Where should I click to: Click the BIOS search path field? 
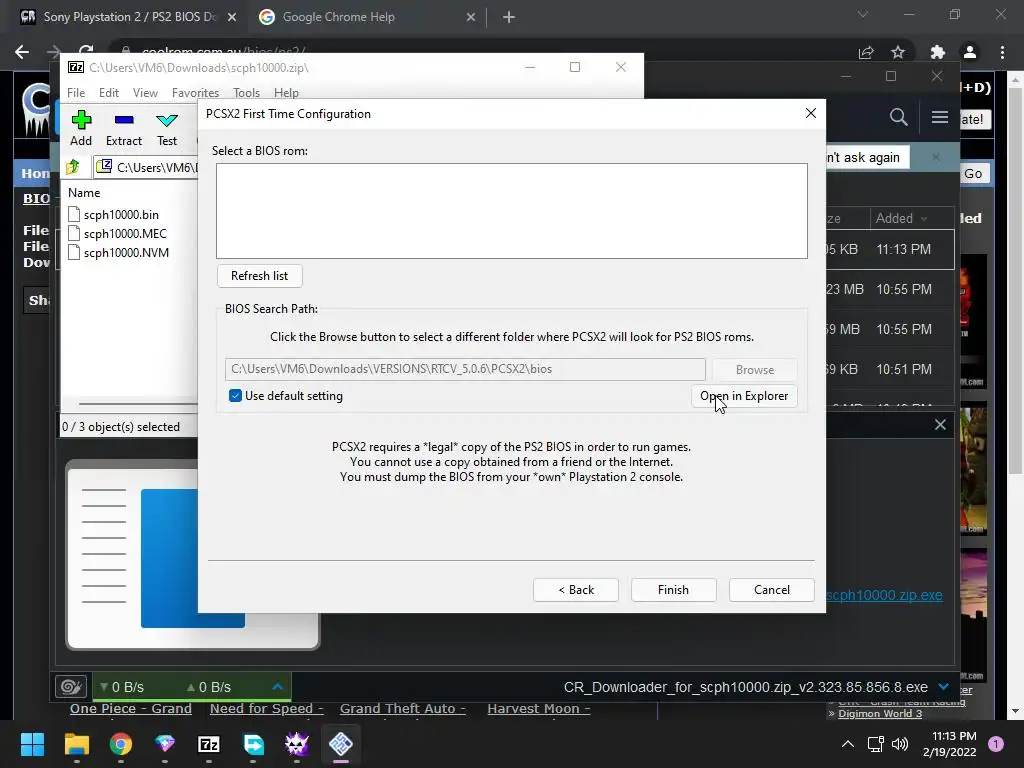(x=465, y=369)
